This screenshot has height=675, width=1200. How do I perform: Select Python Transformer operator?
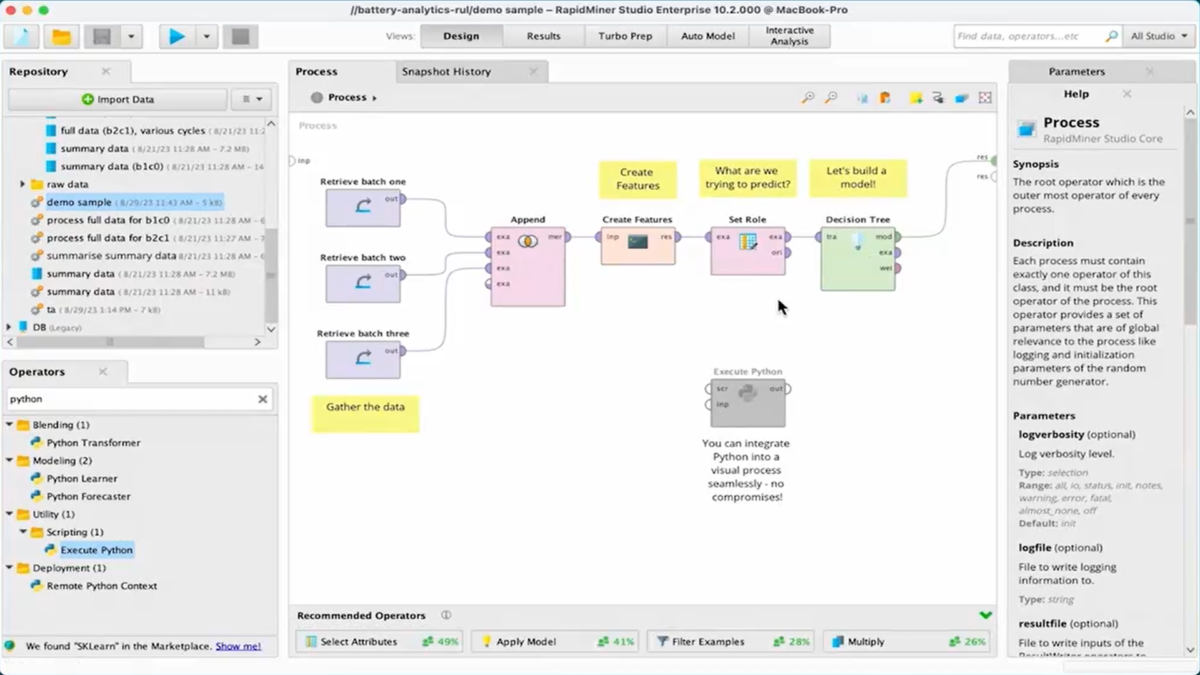85,443
